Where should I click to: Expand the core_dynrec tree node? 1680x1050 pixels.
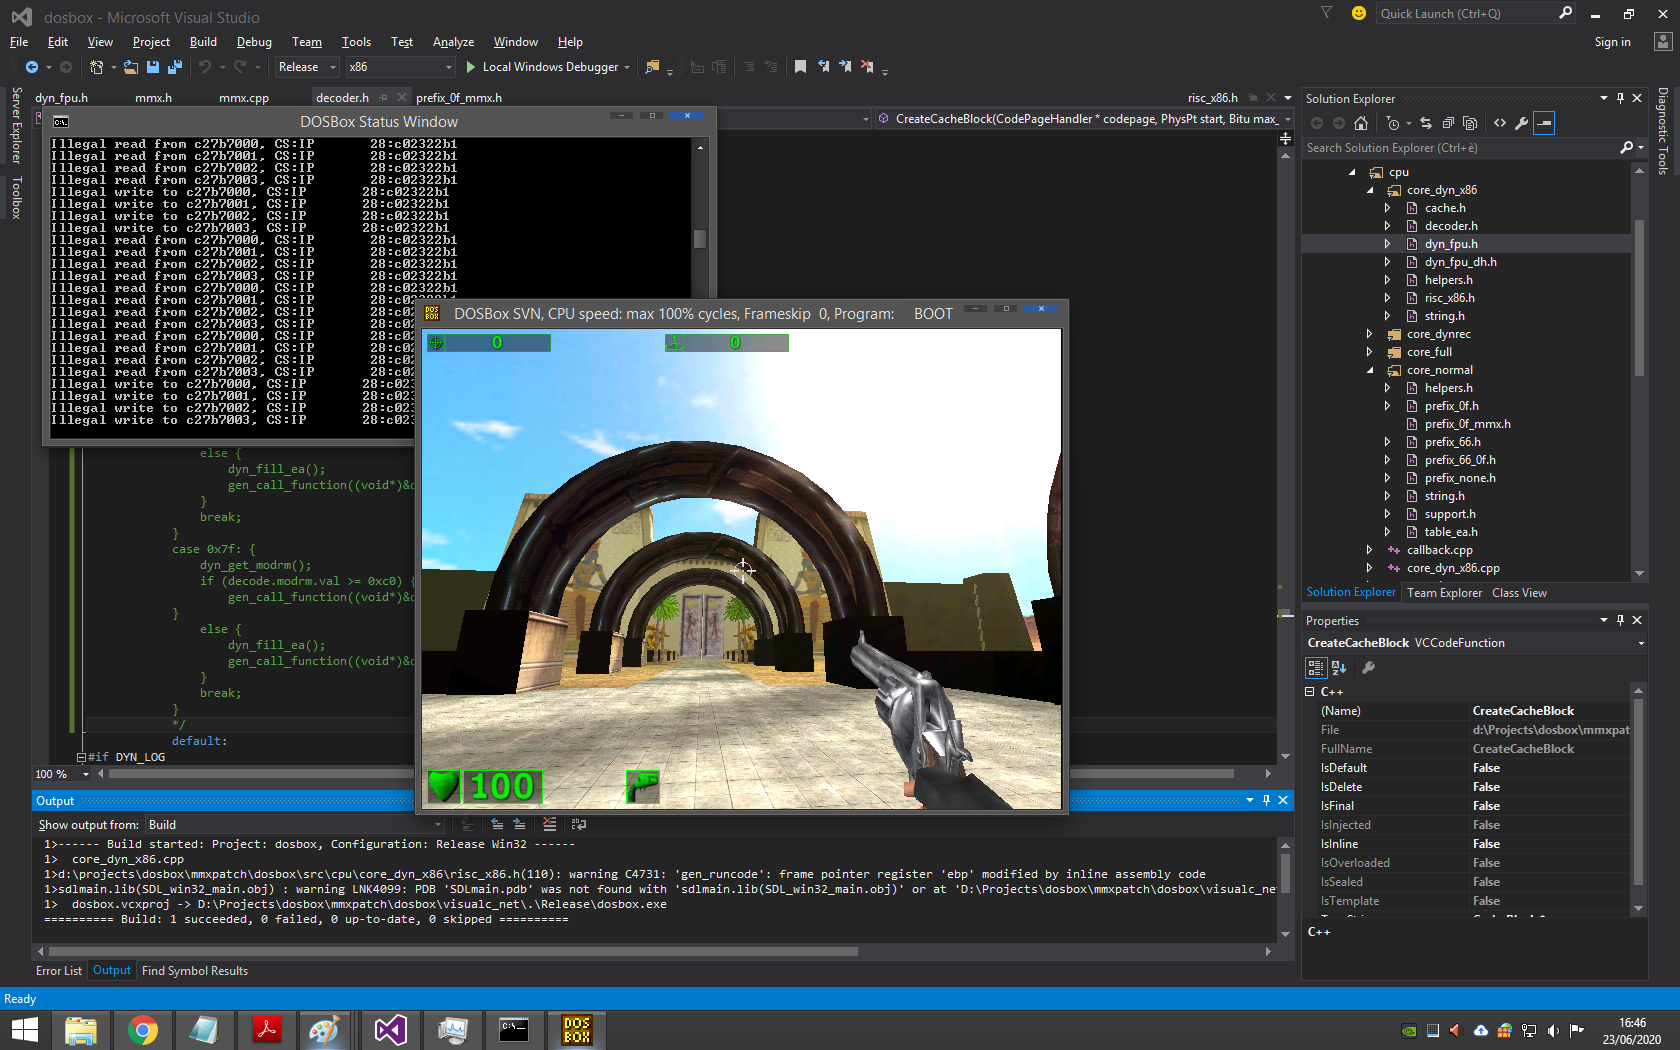(x=1369, y=334)
